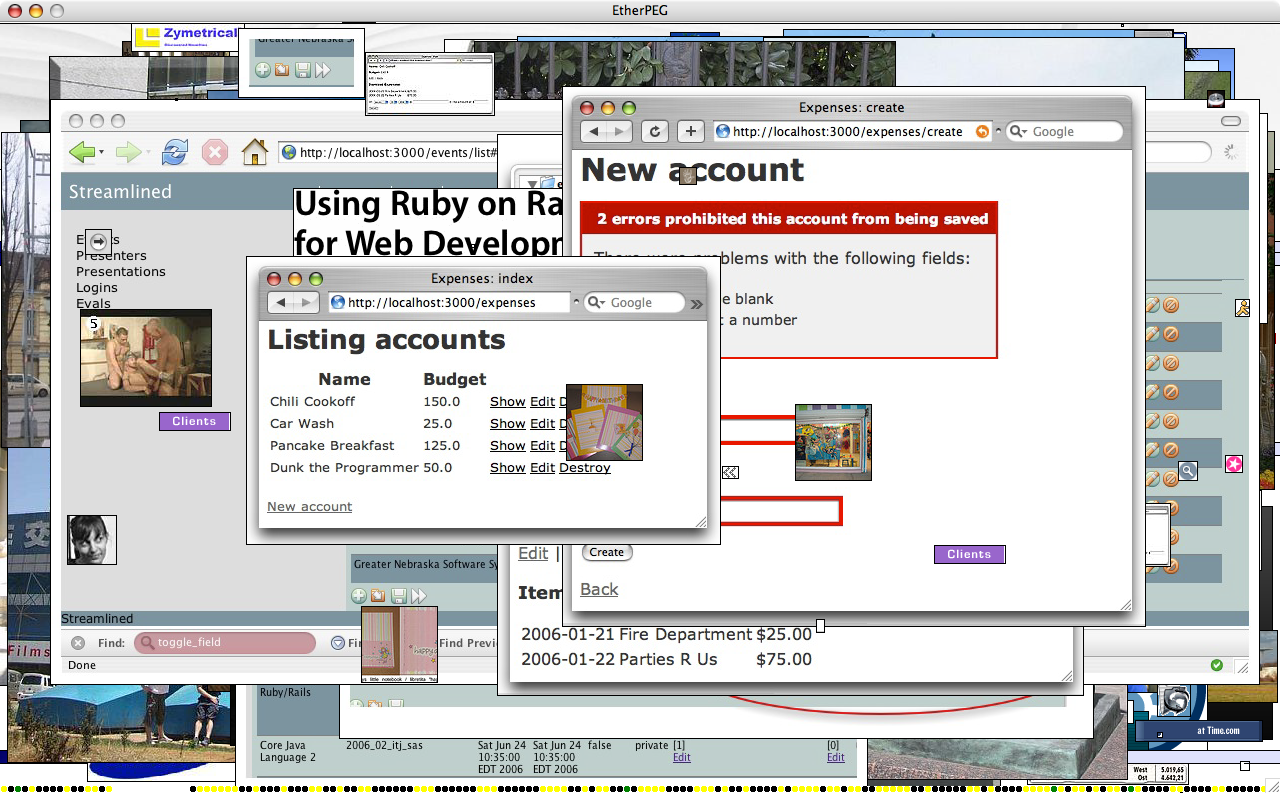
Task: Open Evals in the Streamlined sidebar
Action: tap(93, 303)
